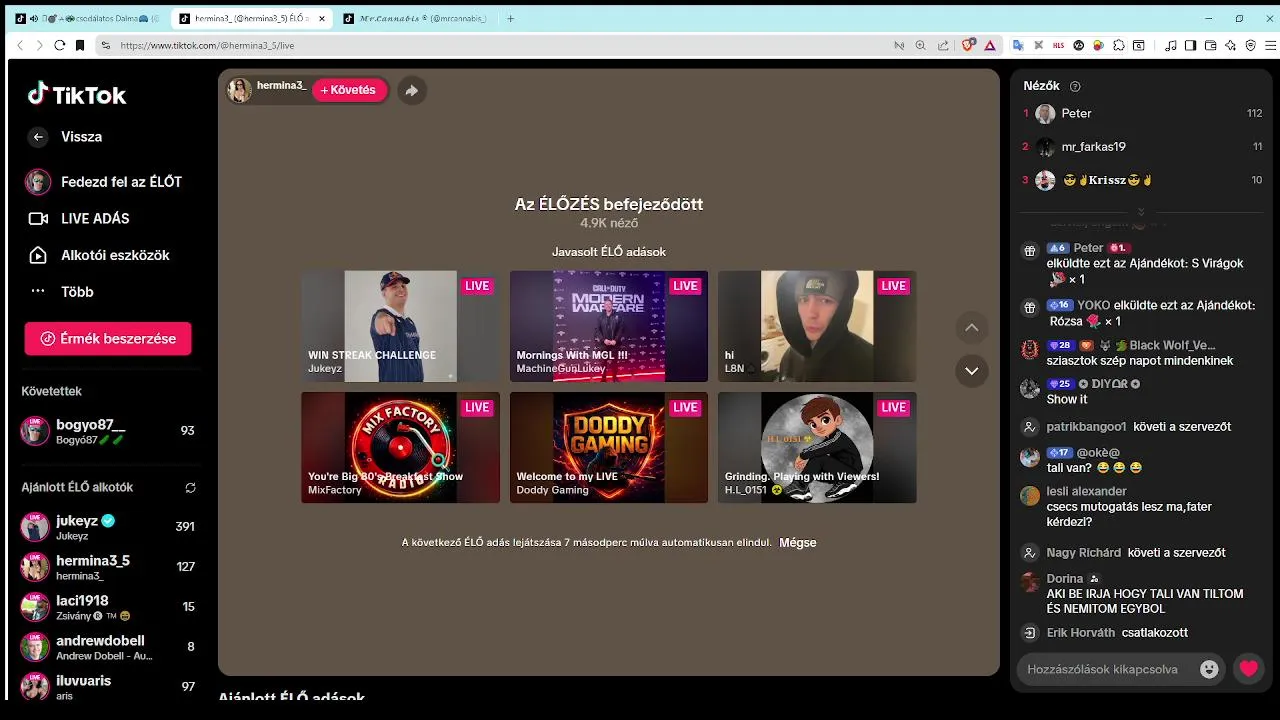Click the address bar share icon
The width and height of the screenshot is (1280, 720).
tap(943, 45)
